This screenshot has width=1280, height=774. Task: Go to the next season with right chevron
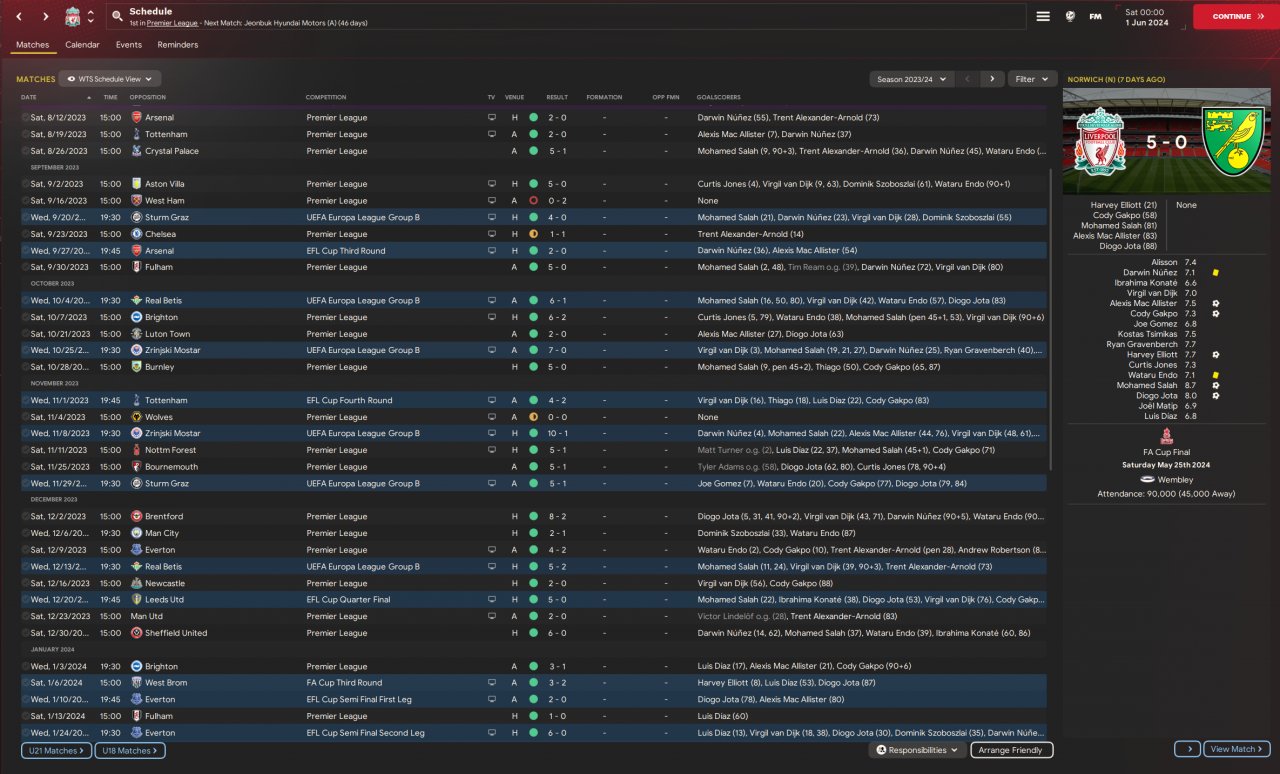(992, 79)
